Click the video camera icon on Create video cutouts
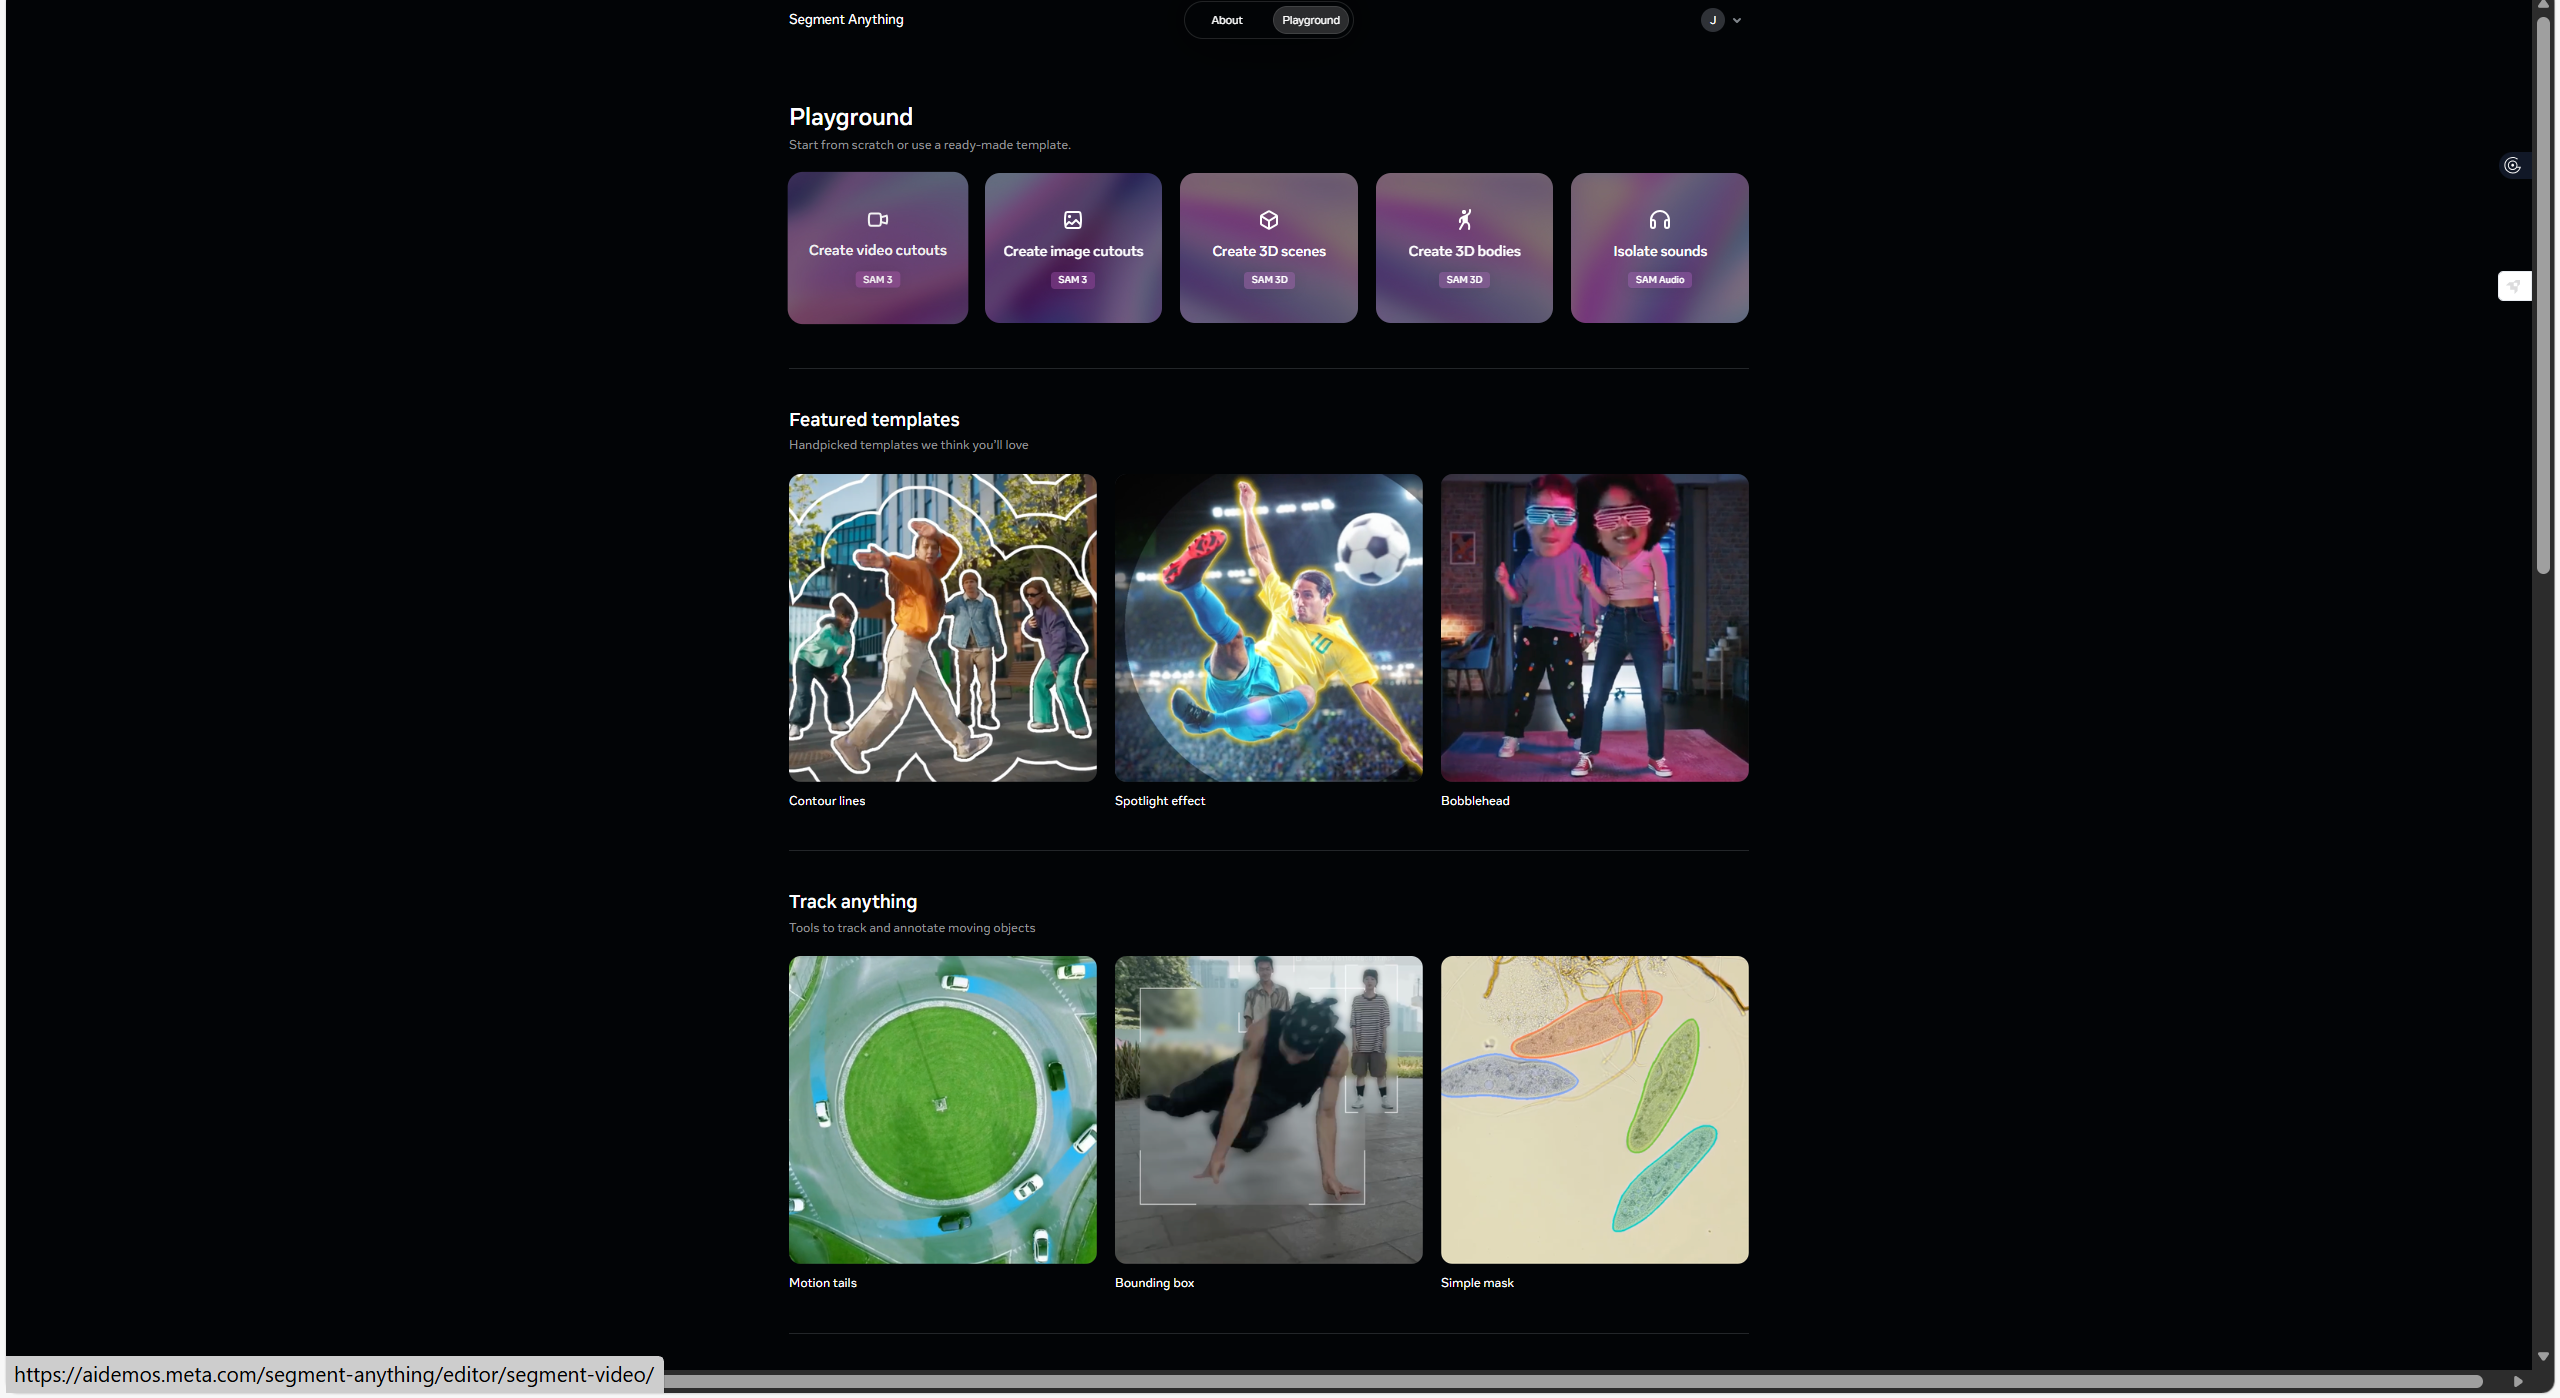Viewport: 2560px width, 1398px height. click(x=877, y=220)
